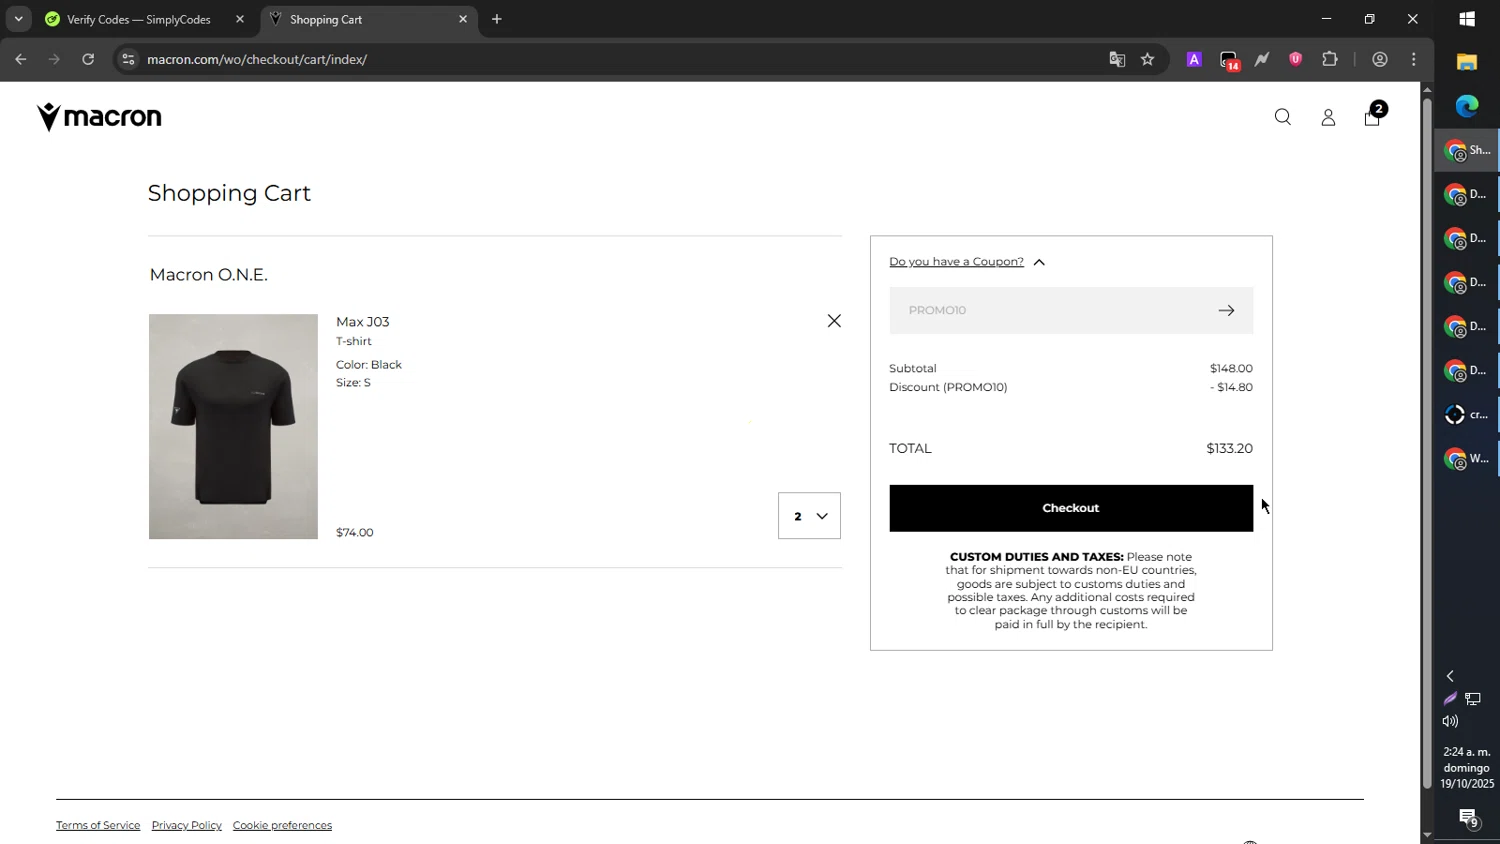Open the network tray icon
This screenshot has height=844, width=1500.
(x=1474, y=699)
